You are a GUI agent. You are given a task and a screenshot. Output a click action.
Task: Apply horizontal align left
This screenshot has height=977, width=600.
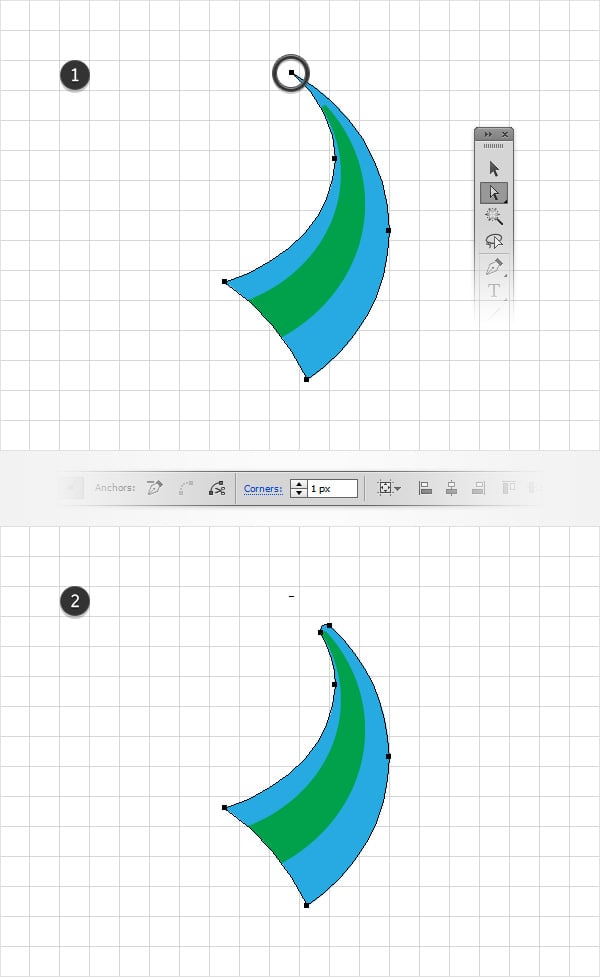426,488
